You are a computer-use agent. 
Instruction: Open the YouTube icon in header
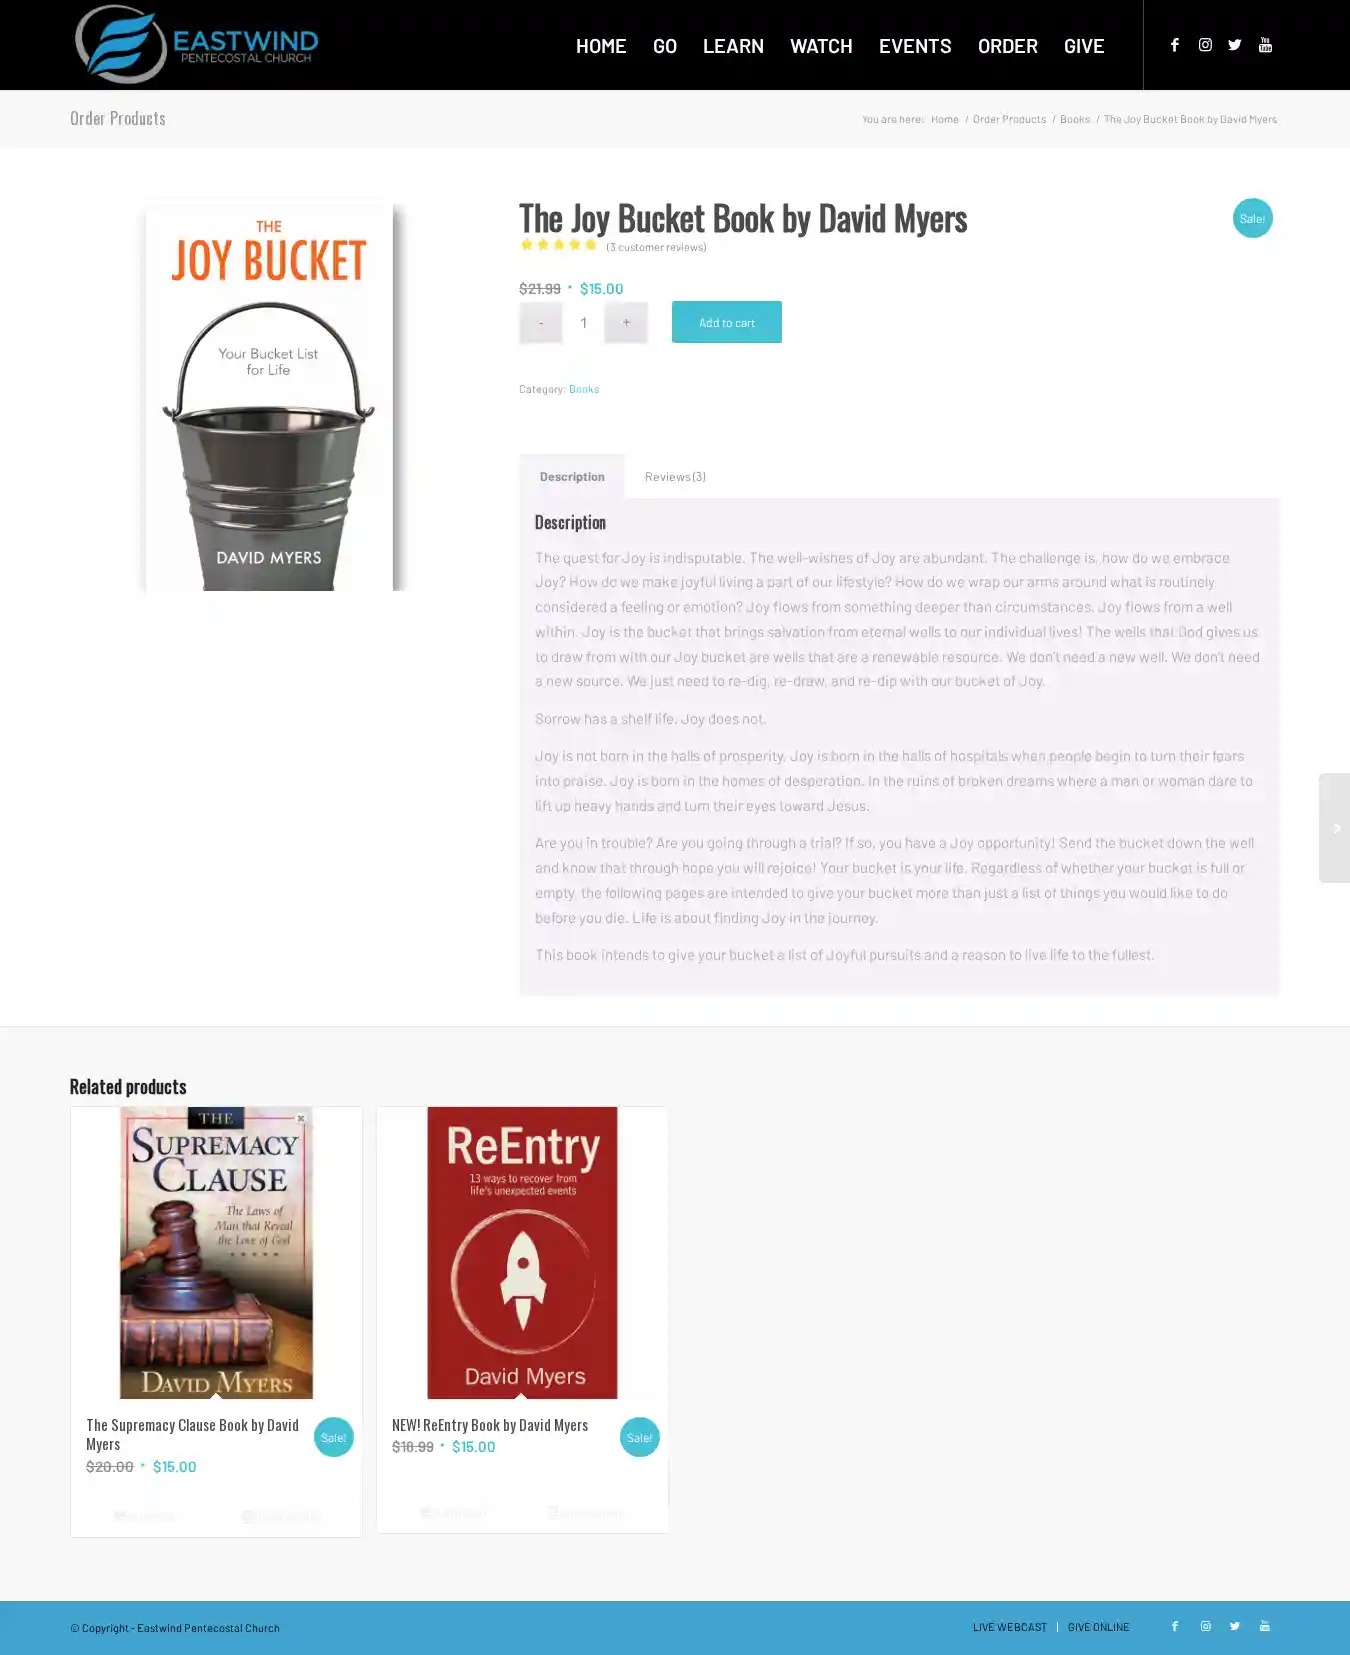[x=1265, y=45]
